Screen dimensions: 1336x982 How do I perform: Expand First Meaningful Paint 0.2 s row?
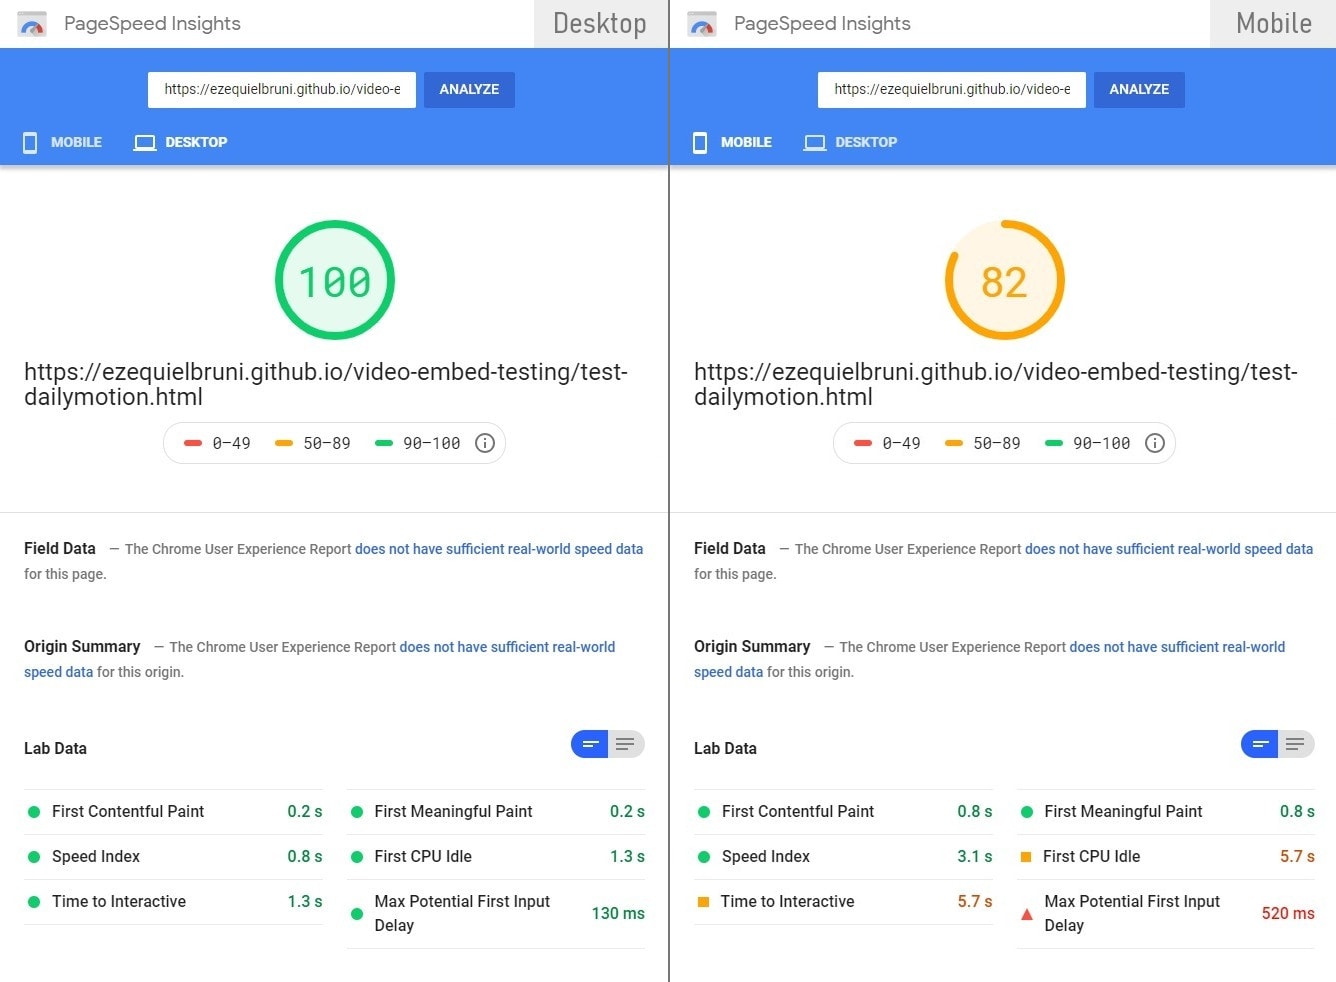496,812
